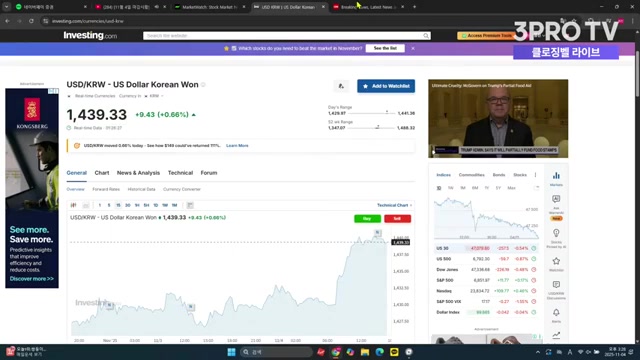Open the Commodities tab in markets widget

click(471, 175)
